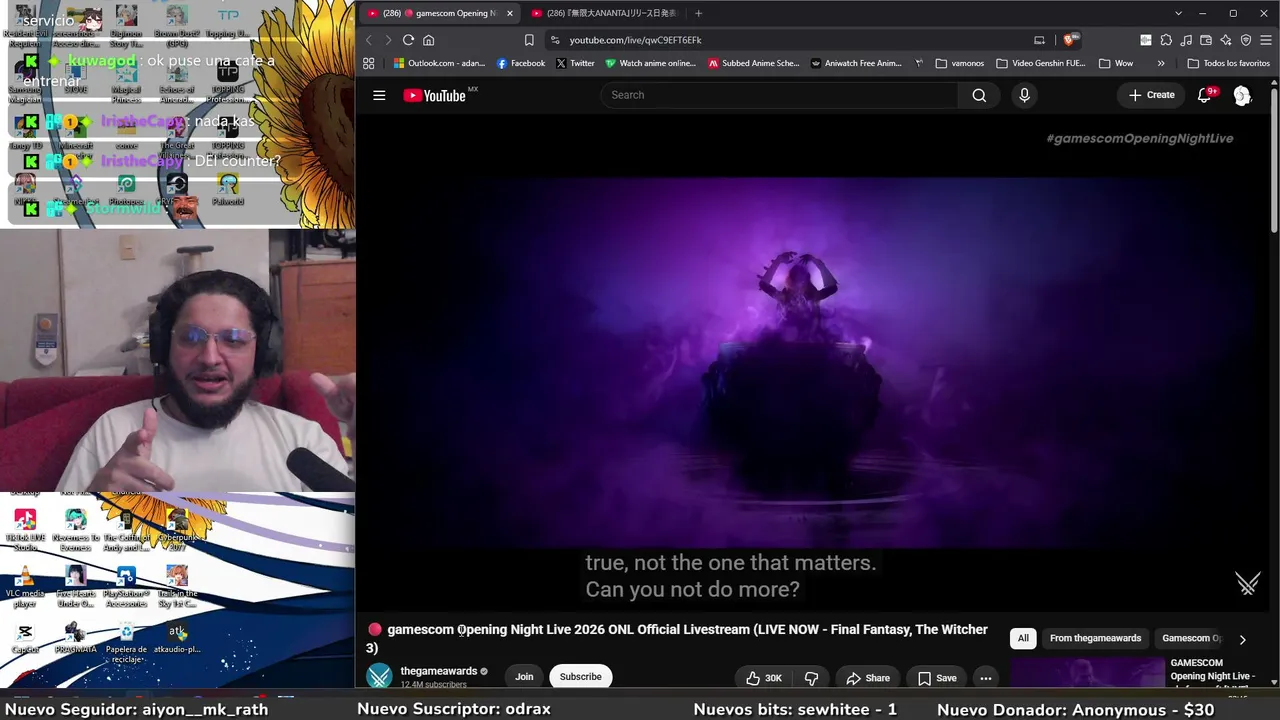Open a new browser tab
The height and width of the screenshot is (720, 1280).
pos(698,13)
